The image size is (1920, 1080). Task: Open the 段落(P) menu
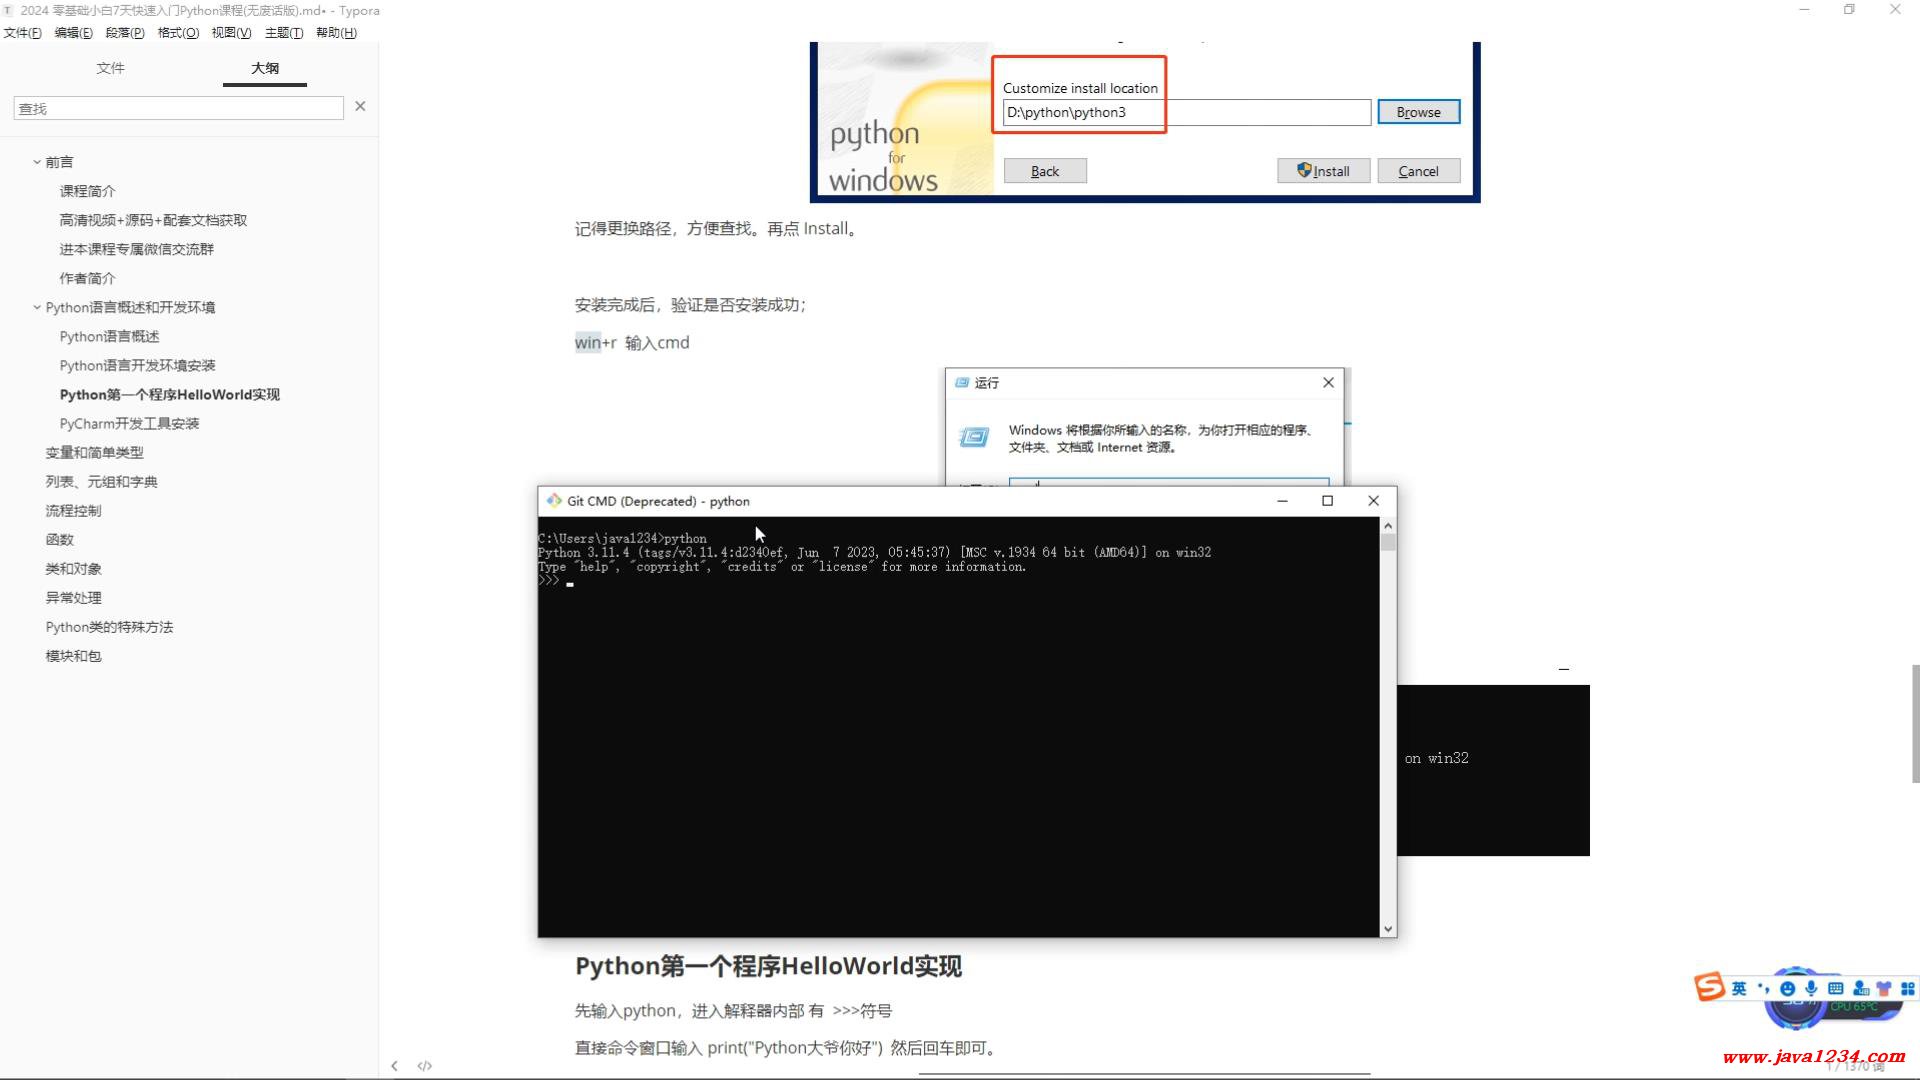coord(125,32)
